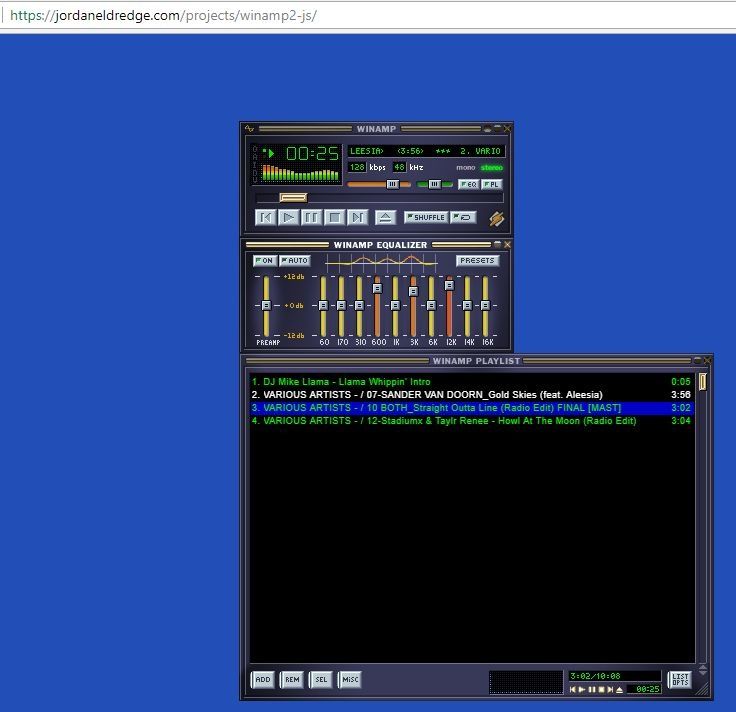Click the balance slider handle
This screenshot has height=712, width=736.
pos(435,184)
